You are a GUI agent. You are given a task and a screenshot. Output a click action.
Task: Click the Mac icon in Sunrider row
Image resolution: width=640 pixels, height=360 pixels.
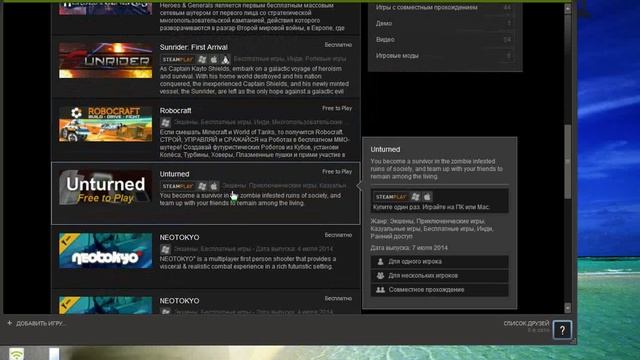pos(213,60)
